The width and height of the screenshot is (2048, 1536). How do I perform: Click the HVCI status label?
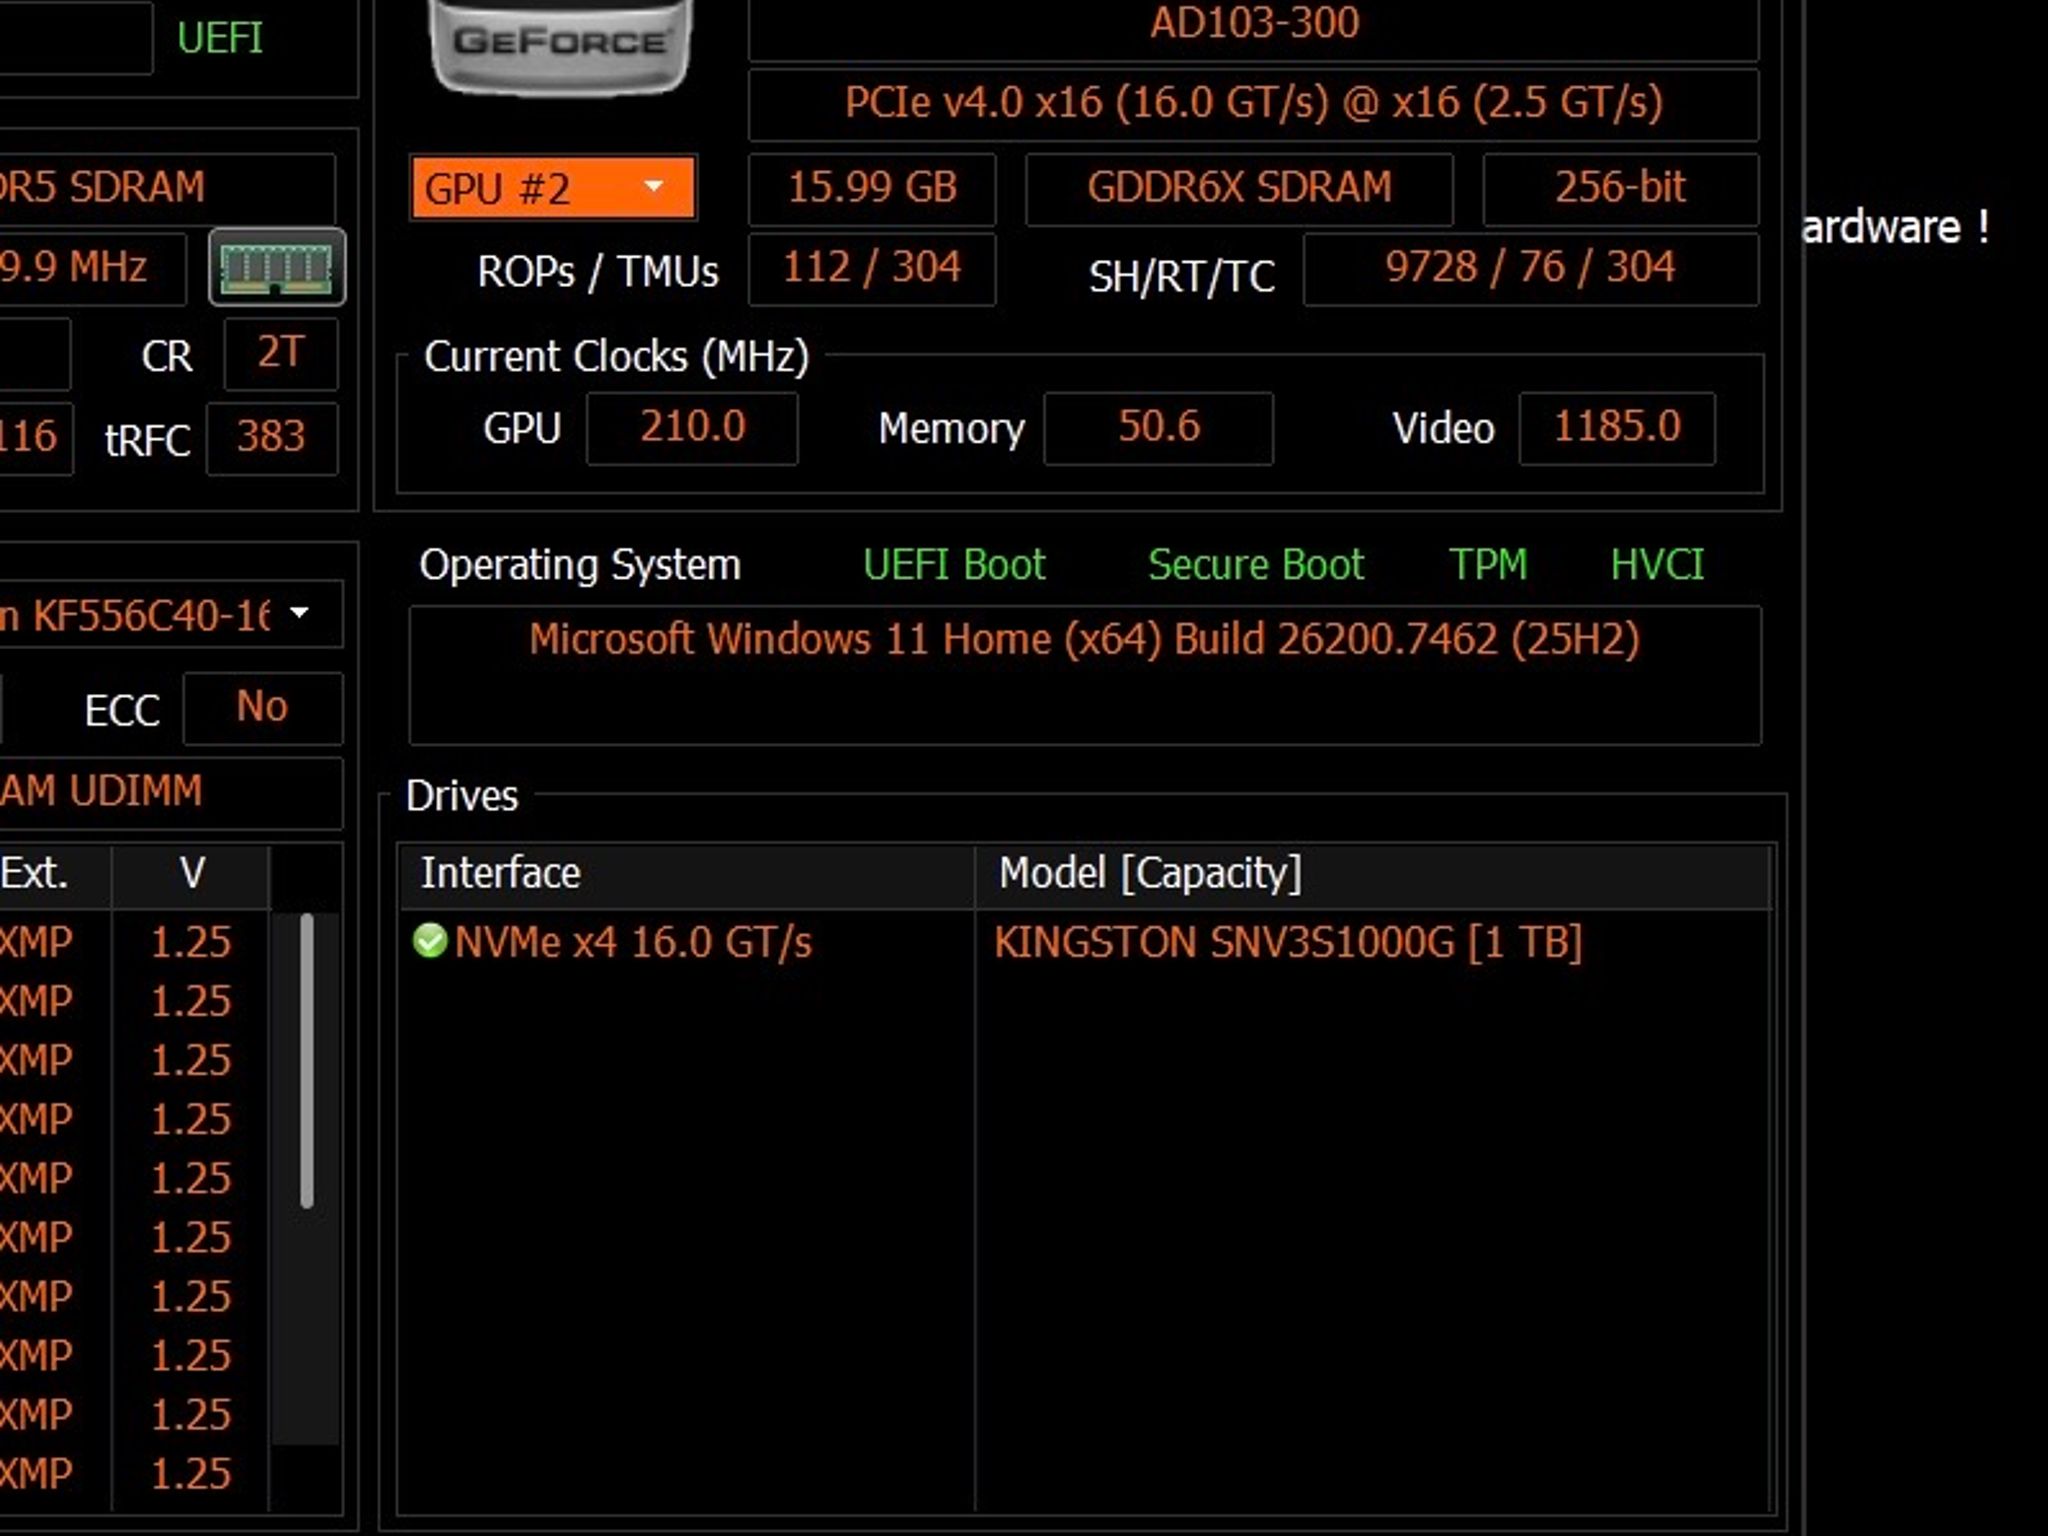pyautogui.click(x=1657, y=565)
